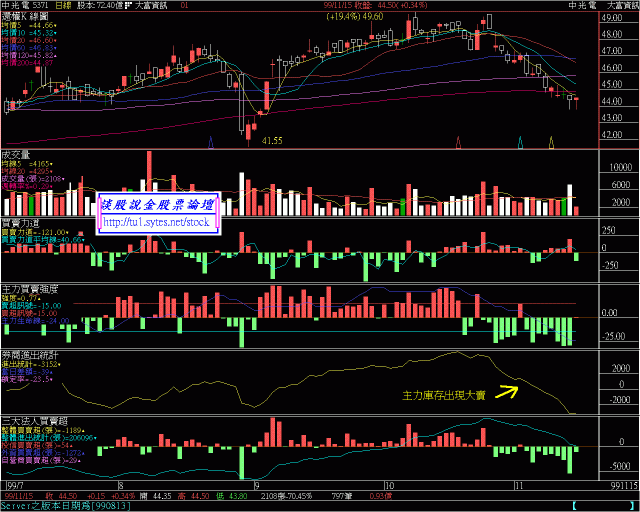640x512 pixels.
Task: Click the 均價60 =46.83 moving average label
Action: pyautogui.click(x=29, y=48)
